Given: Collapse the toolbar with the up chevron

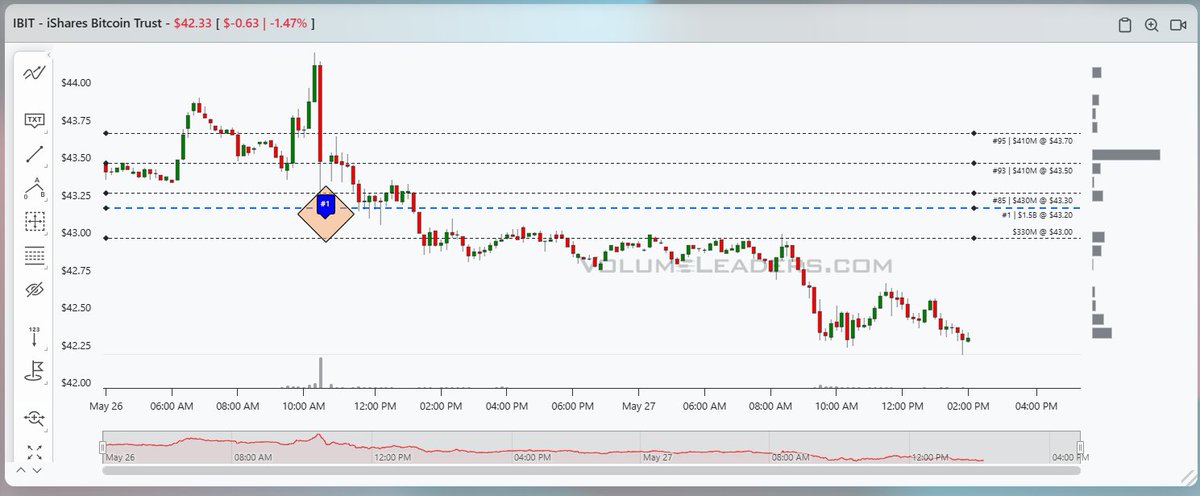Looking at the screenshot, I should click(x=20, y=469).
